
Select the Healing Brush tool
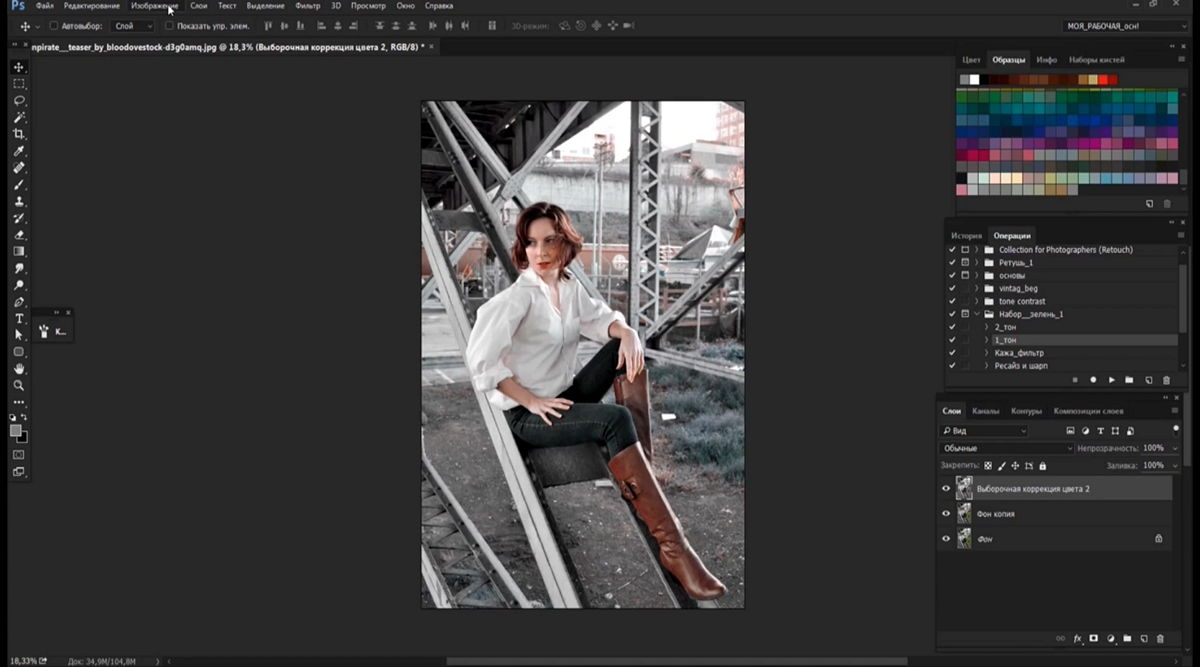(x=19, y=168)
